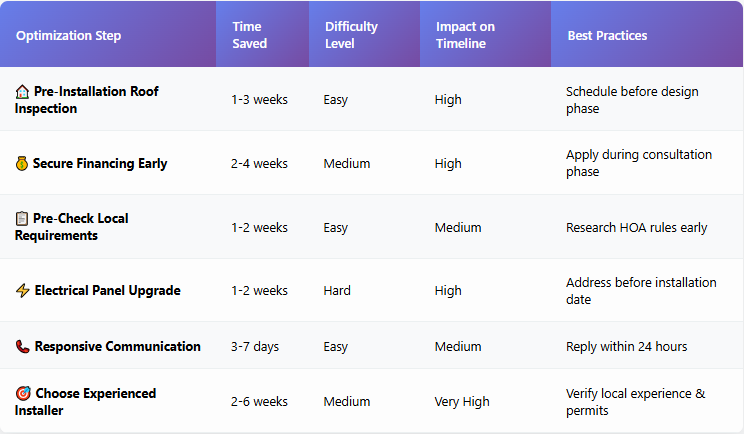Screen dimensions: 744x434
Task: Click the red phone icon for Responsive Communication
Action: pyautogui.click(x=22, y=347)
